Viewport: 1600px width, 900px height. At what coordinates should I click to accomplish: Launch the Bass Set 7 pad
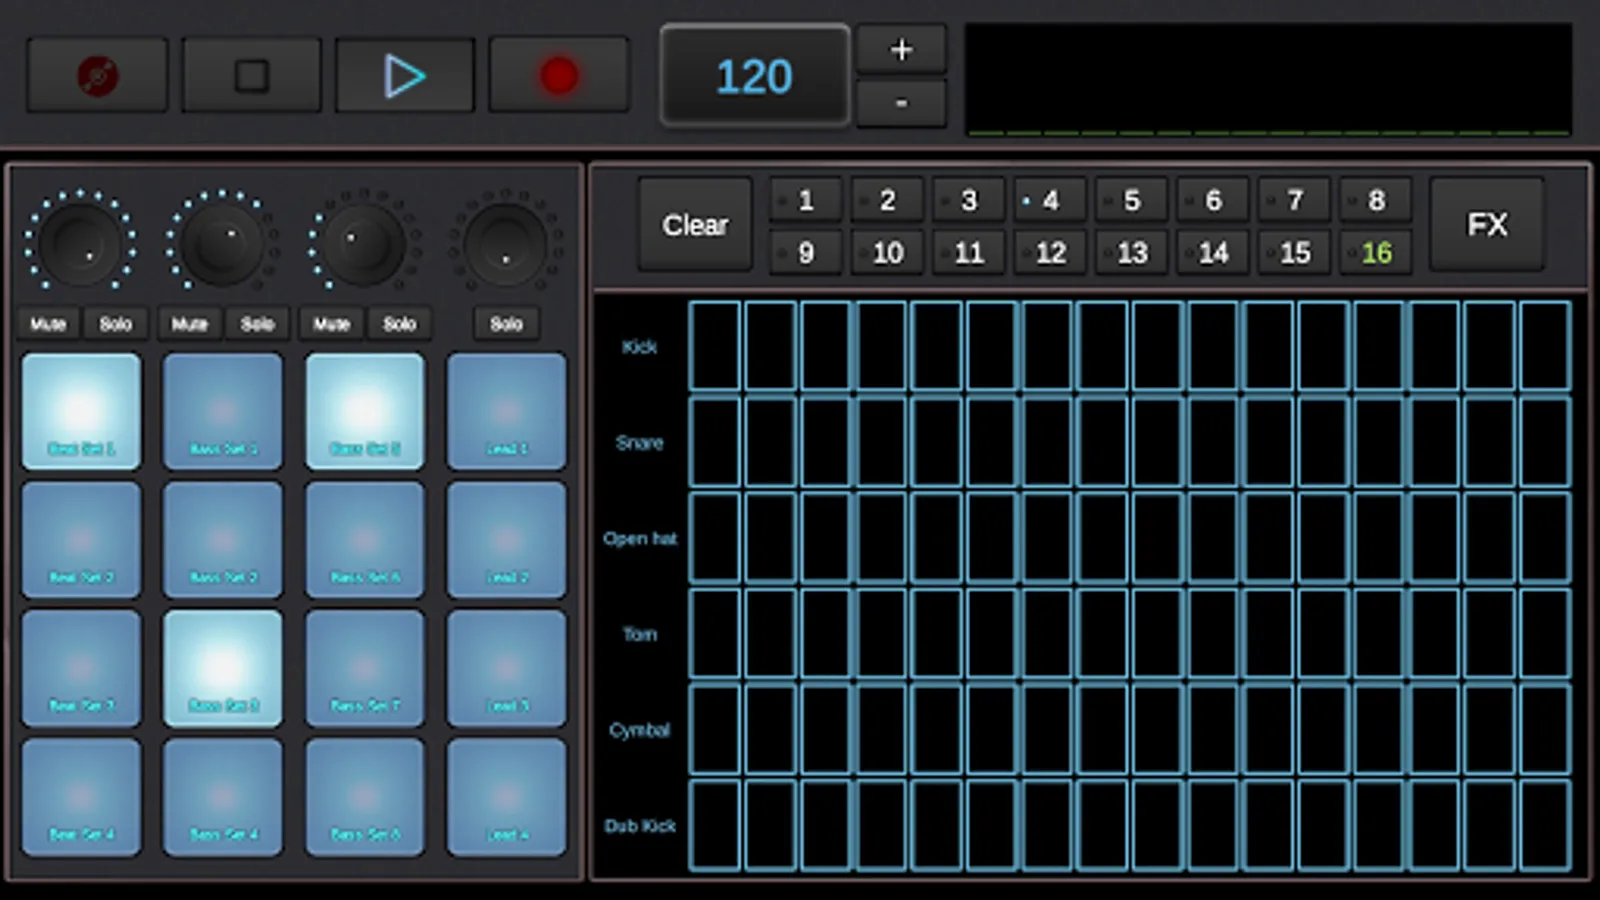click(365, 668)
